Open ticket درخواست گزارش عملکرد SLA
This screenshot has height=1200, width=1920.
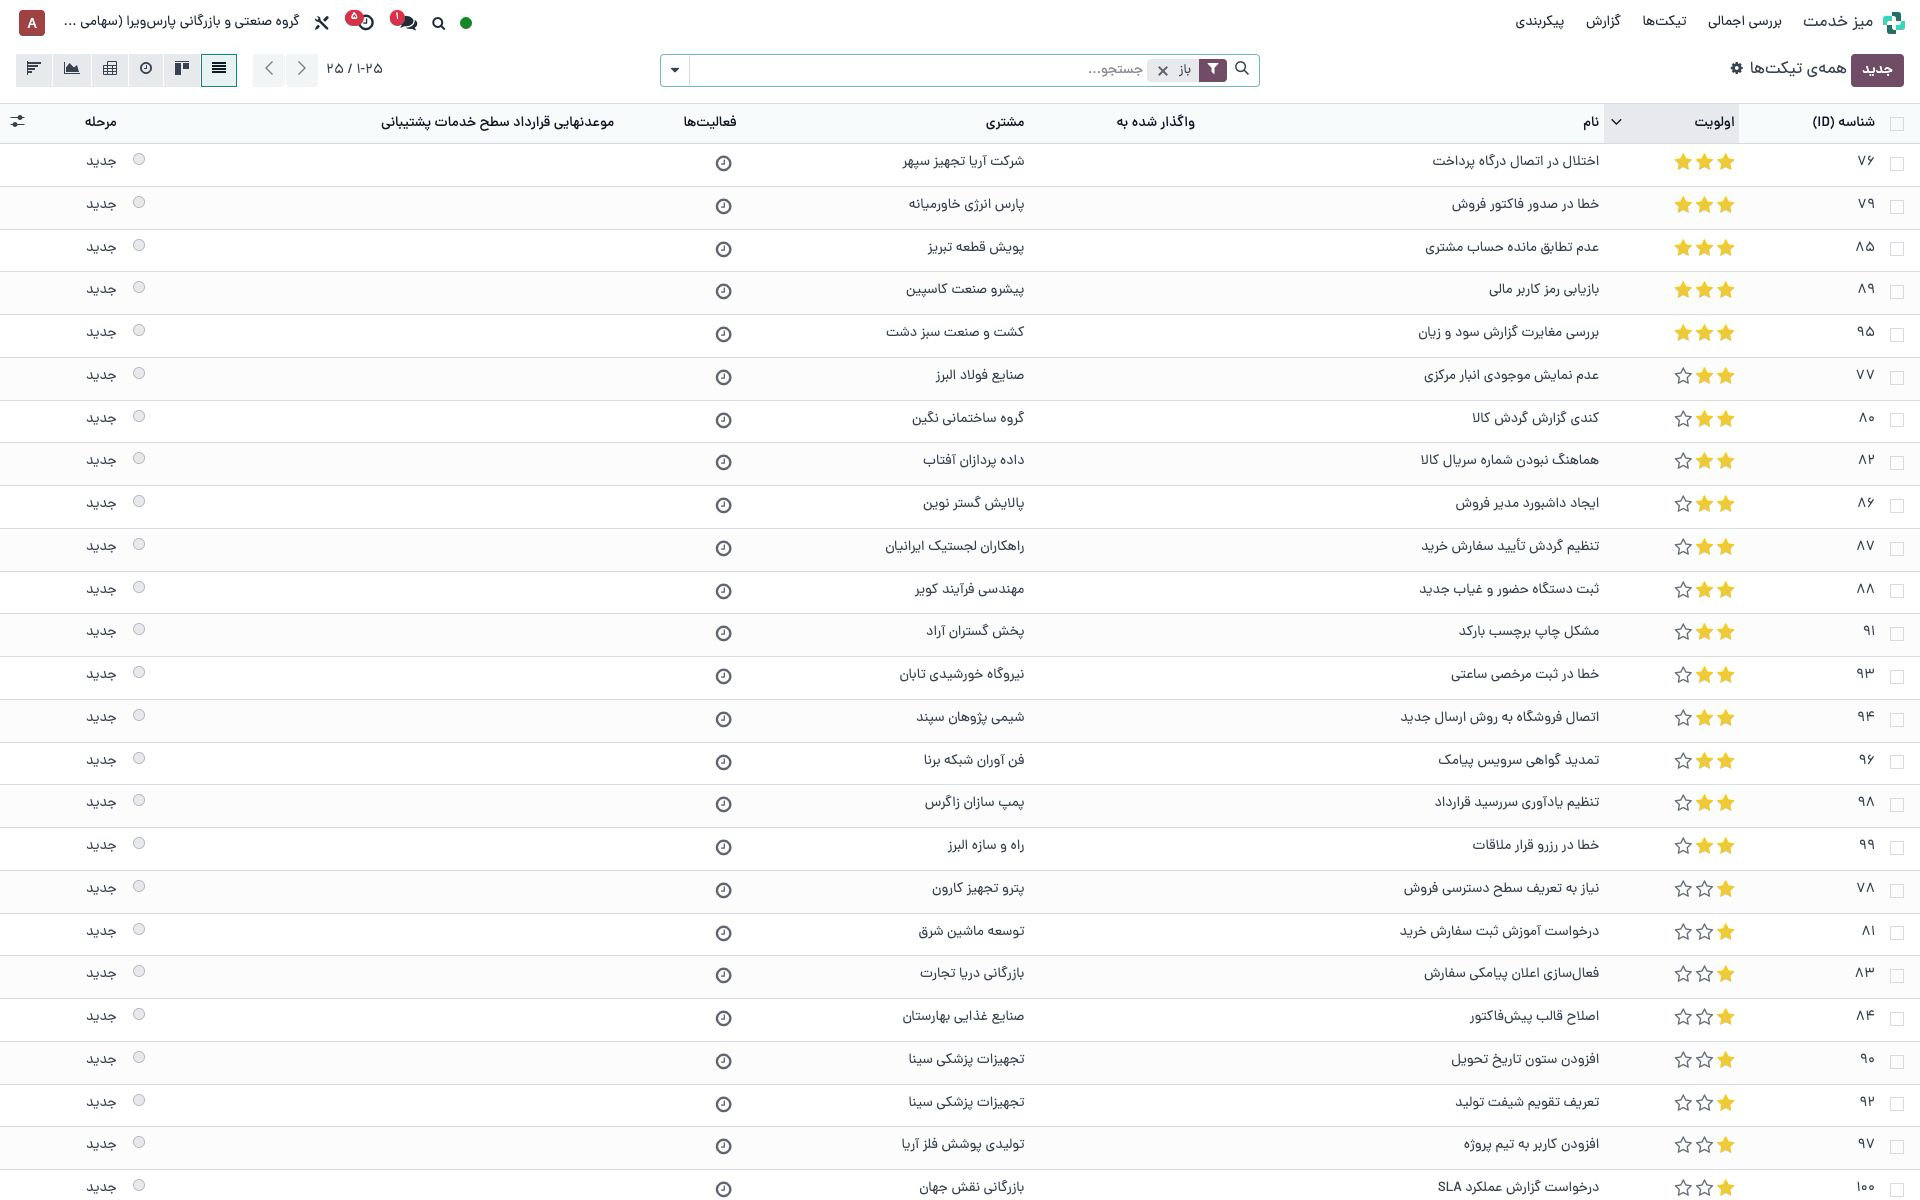[1518, 1187]
